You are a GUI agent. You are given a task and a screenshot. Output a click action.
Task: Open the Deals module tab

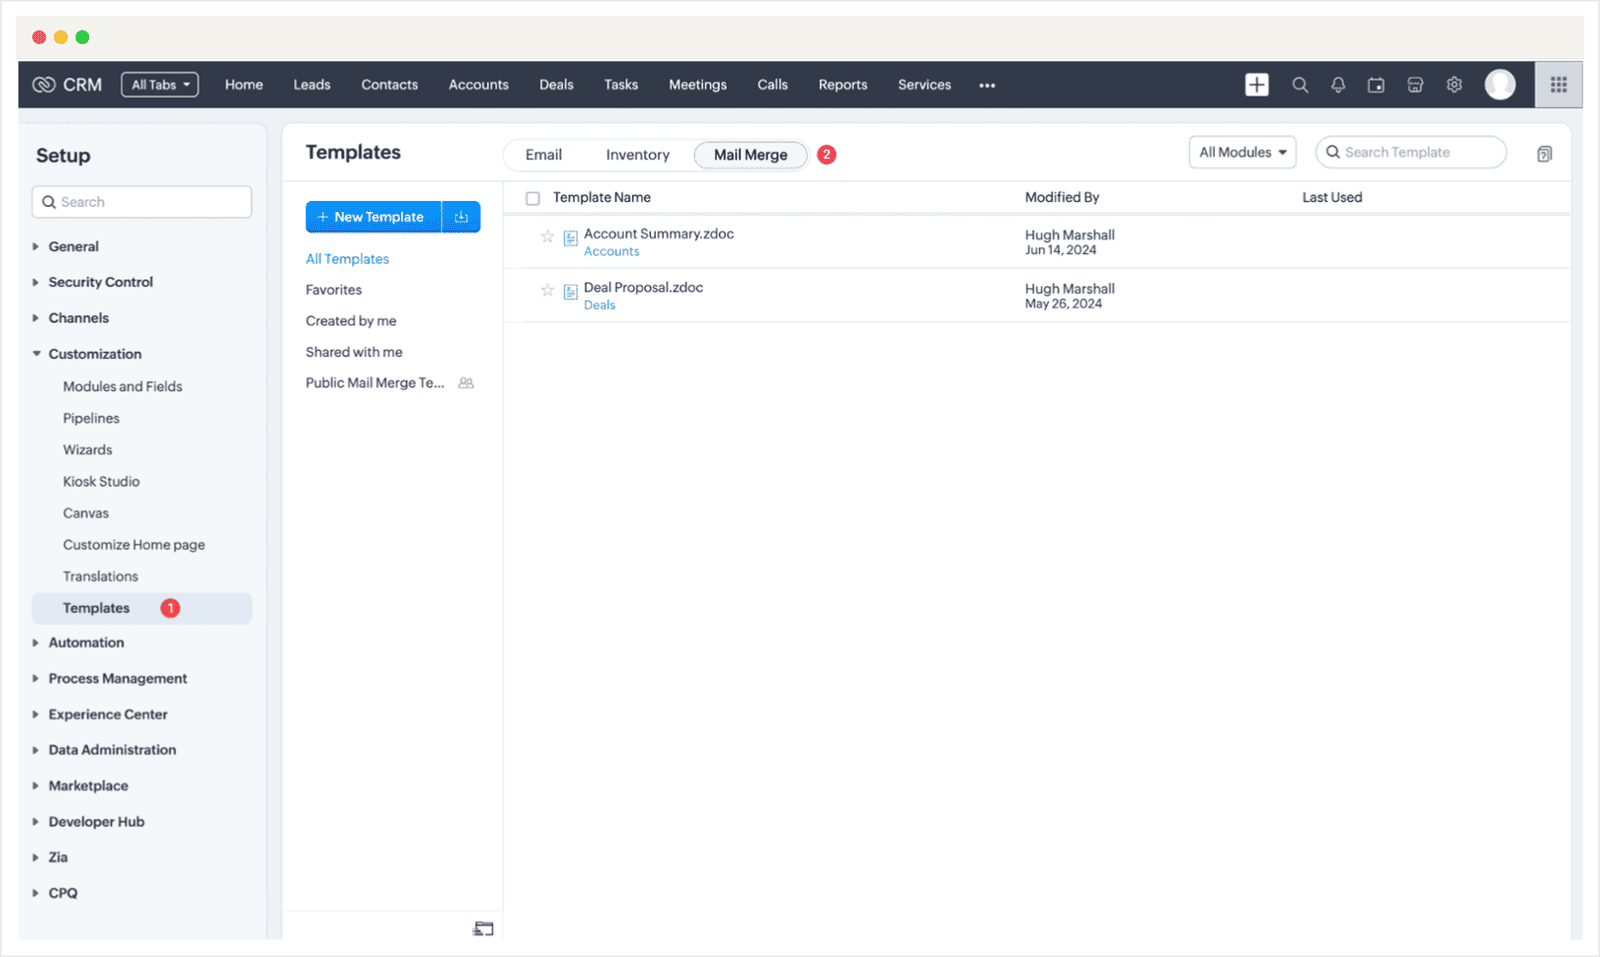click(x=557, y=85)
